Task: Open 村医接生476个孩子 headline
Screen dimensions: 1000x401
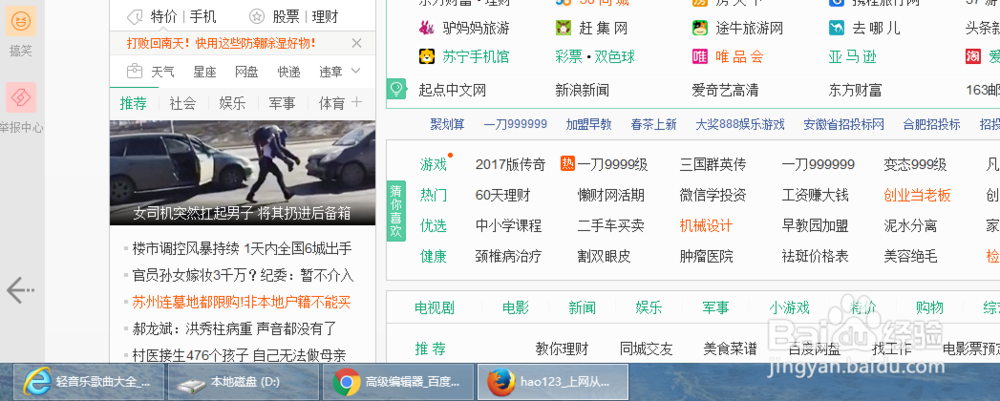Action: (x=239, y=356)
